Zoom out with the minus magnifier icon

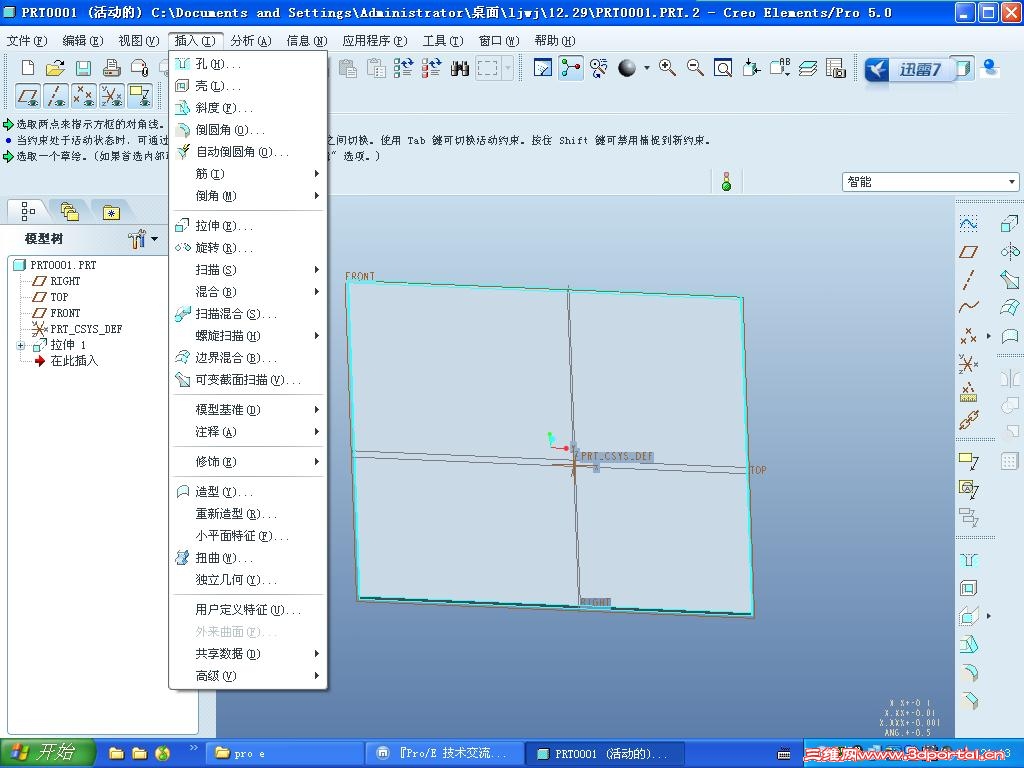coord(696,68)
